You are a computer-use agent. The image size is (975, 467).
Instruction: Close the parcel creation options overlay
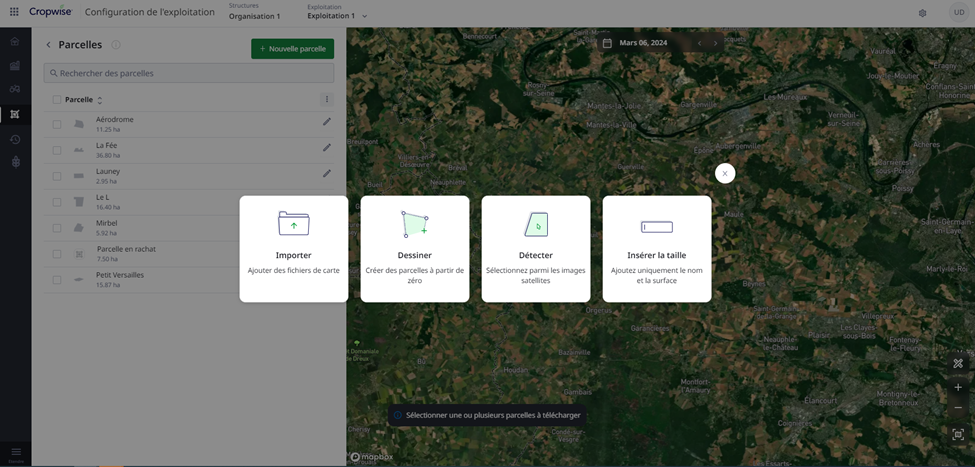pyautogui.click(x=725, y=173)
